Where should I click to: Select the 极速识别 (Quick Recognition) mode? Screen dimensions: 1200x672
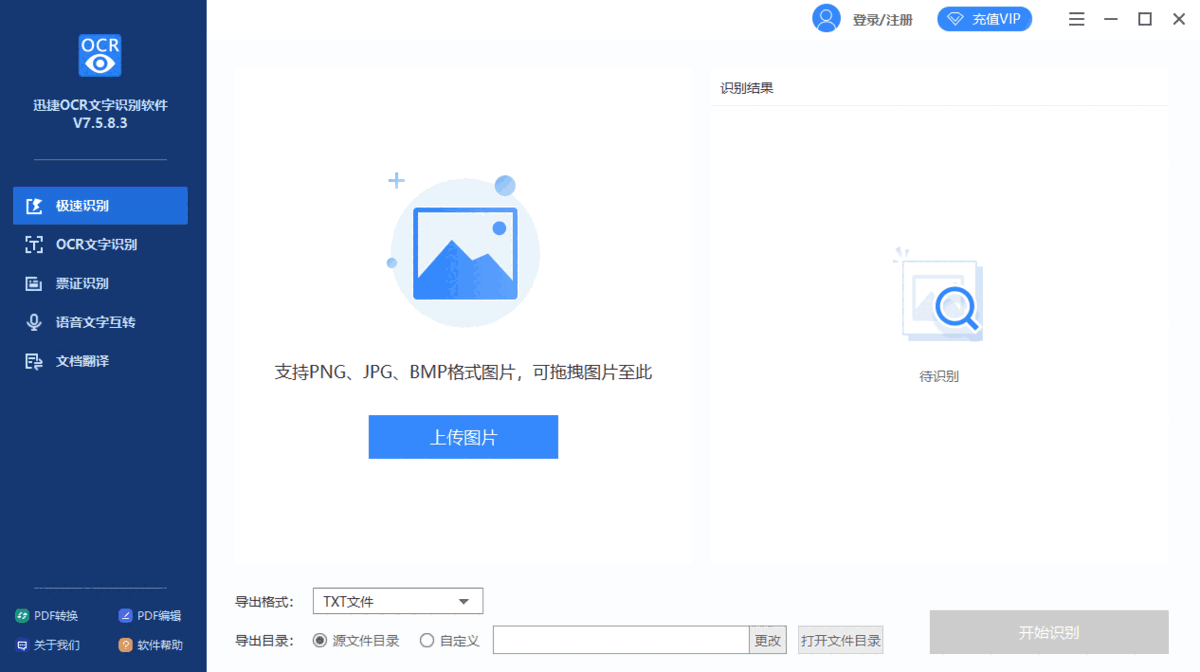[x=100, y=205]
